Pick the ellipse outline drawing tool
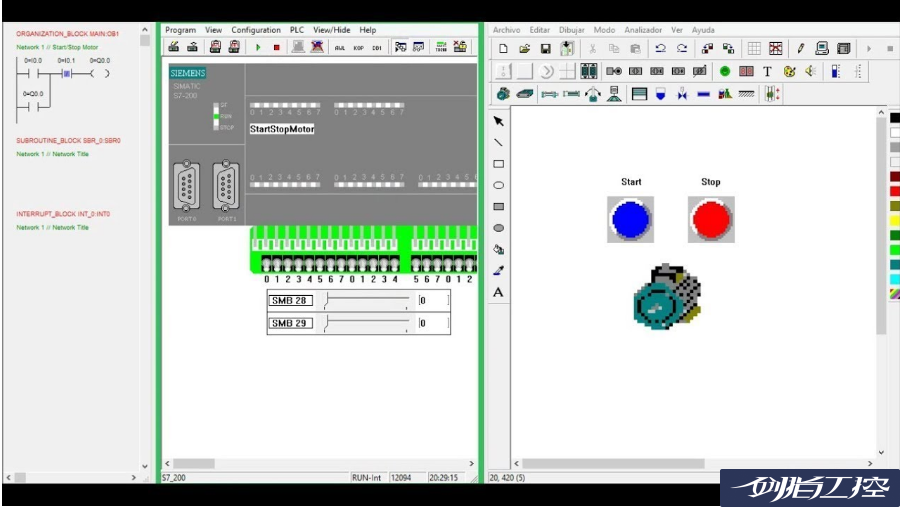This screenshot has height=507, width=900. (499, 185)
